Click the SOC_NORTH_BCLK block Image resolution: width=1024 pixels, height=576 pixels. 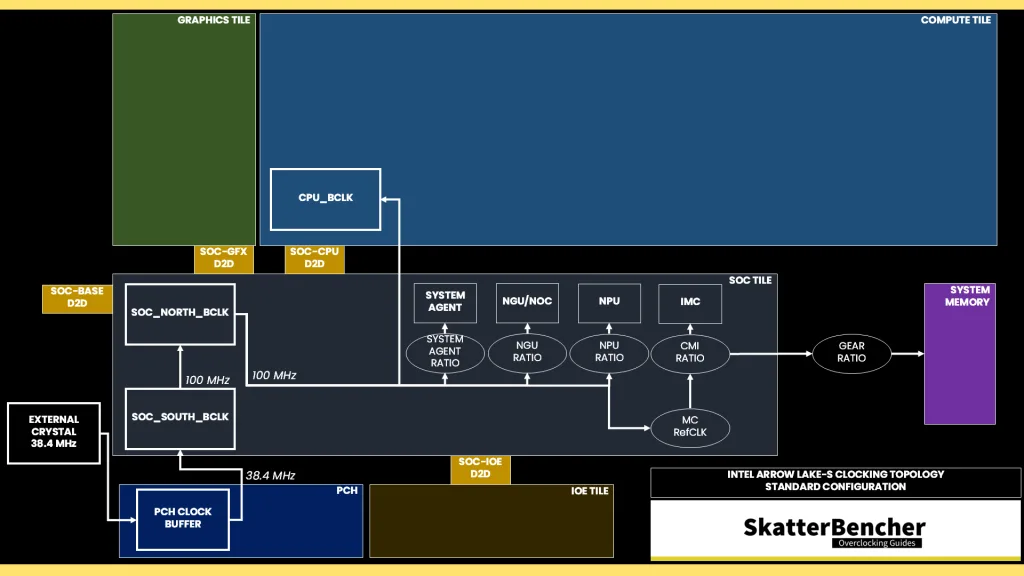[x=179, y=314]
